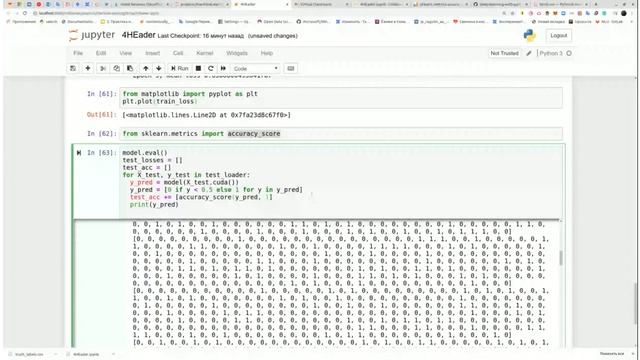
Task: Open the Open Data Sci bookmark
Action: point(273,21)
